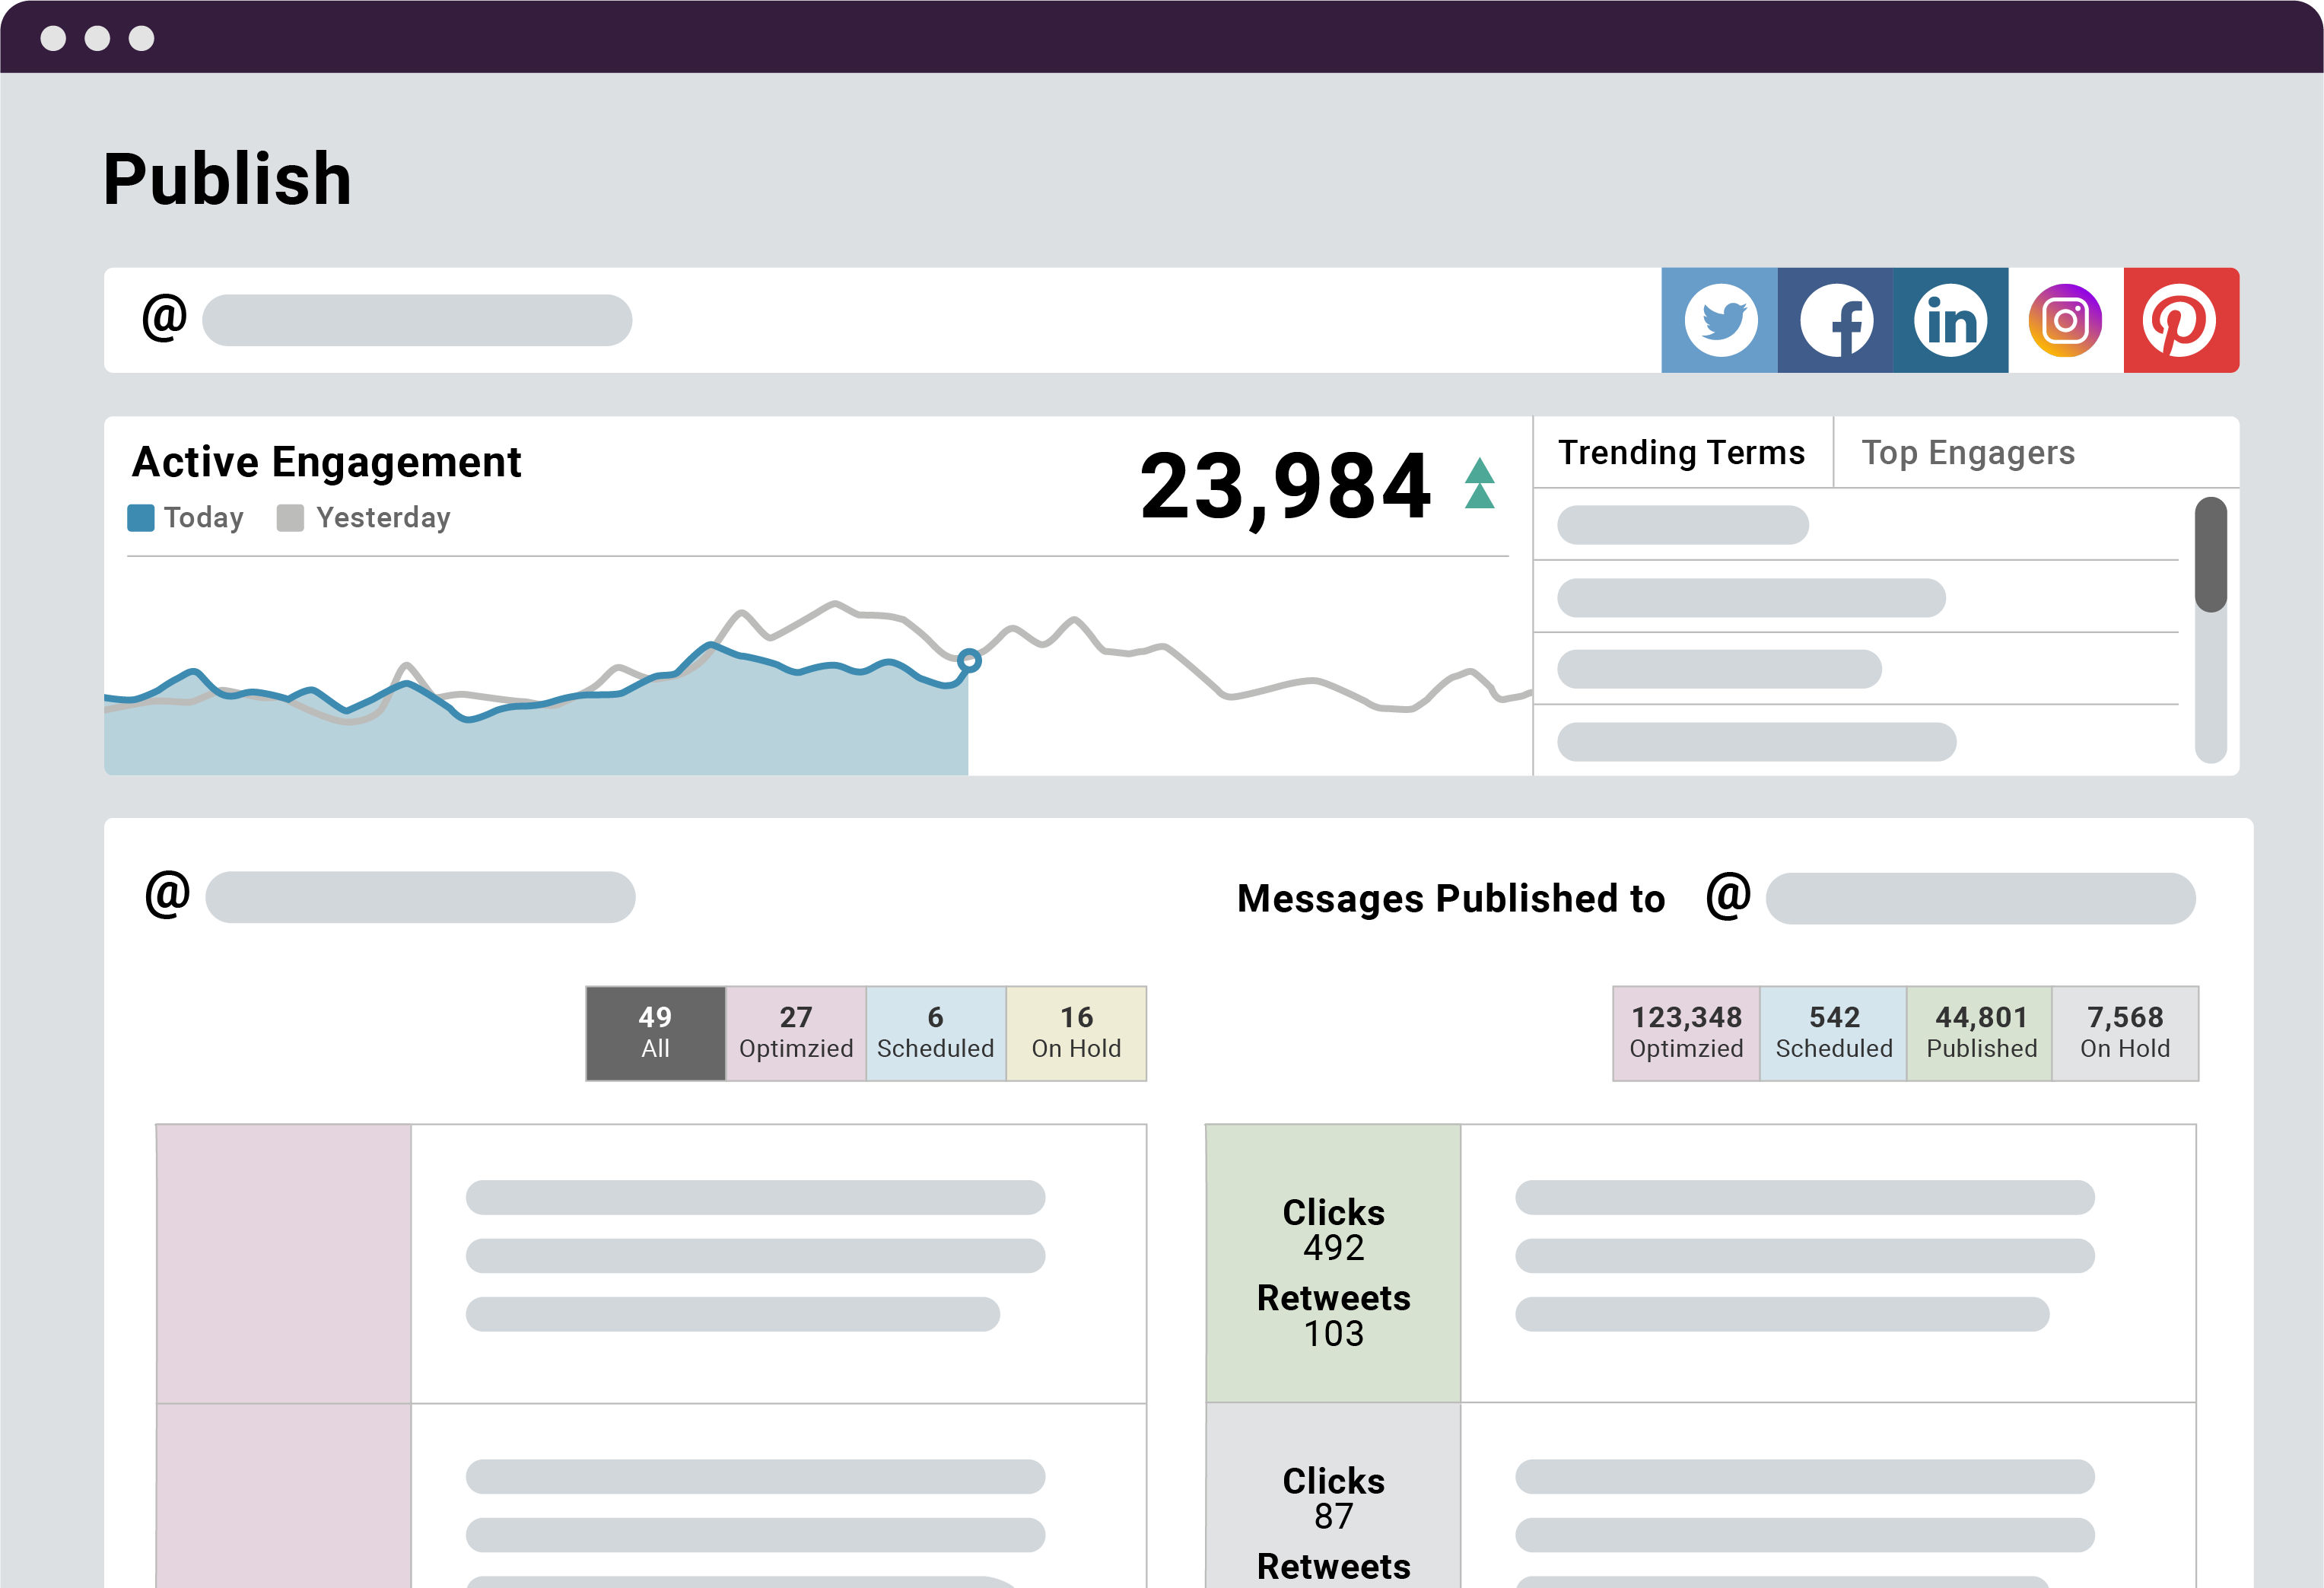Filter by 49 All messages
Image resolution: width=2324 pixels, height=1588 pixels.
pyautogui.click(x=656, y=1033)
